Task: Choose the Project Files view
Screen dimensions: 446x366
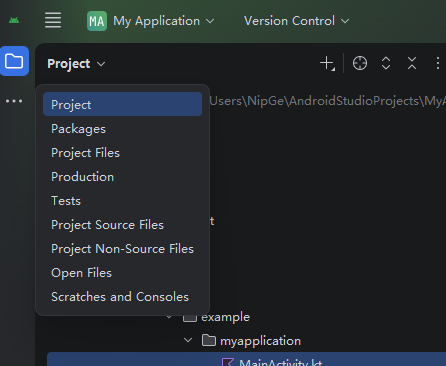Action: click(x=122, y=153)
